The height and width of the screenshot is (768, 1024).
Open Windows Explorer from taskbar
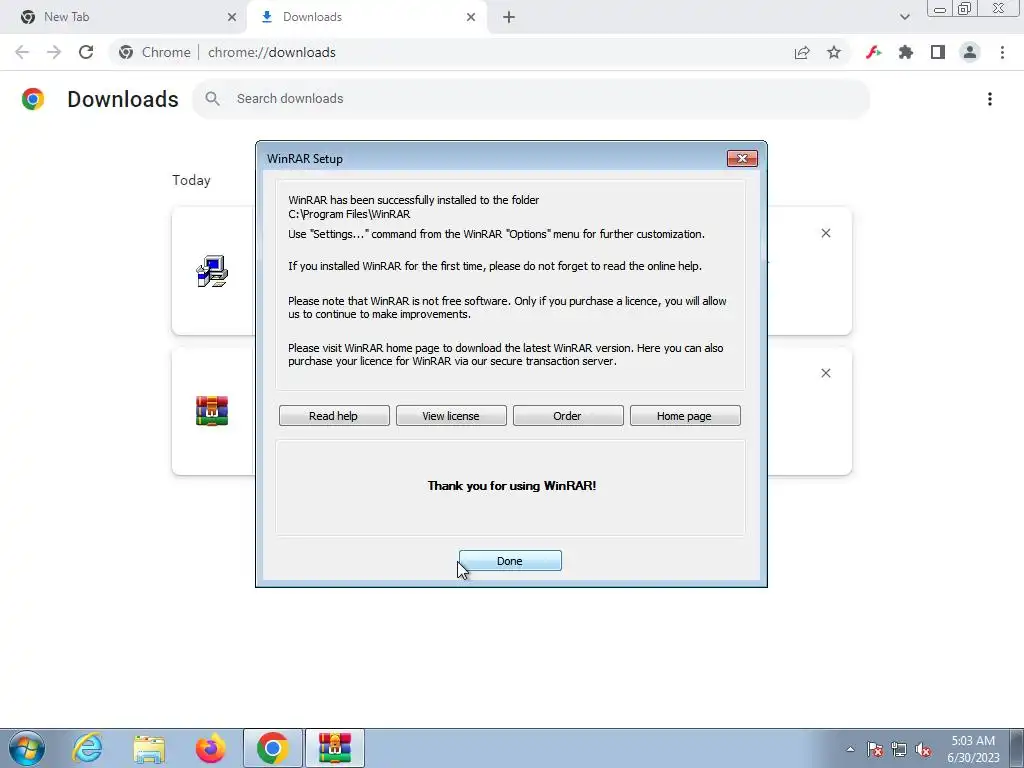tap(149, 748)
